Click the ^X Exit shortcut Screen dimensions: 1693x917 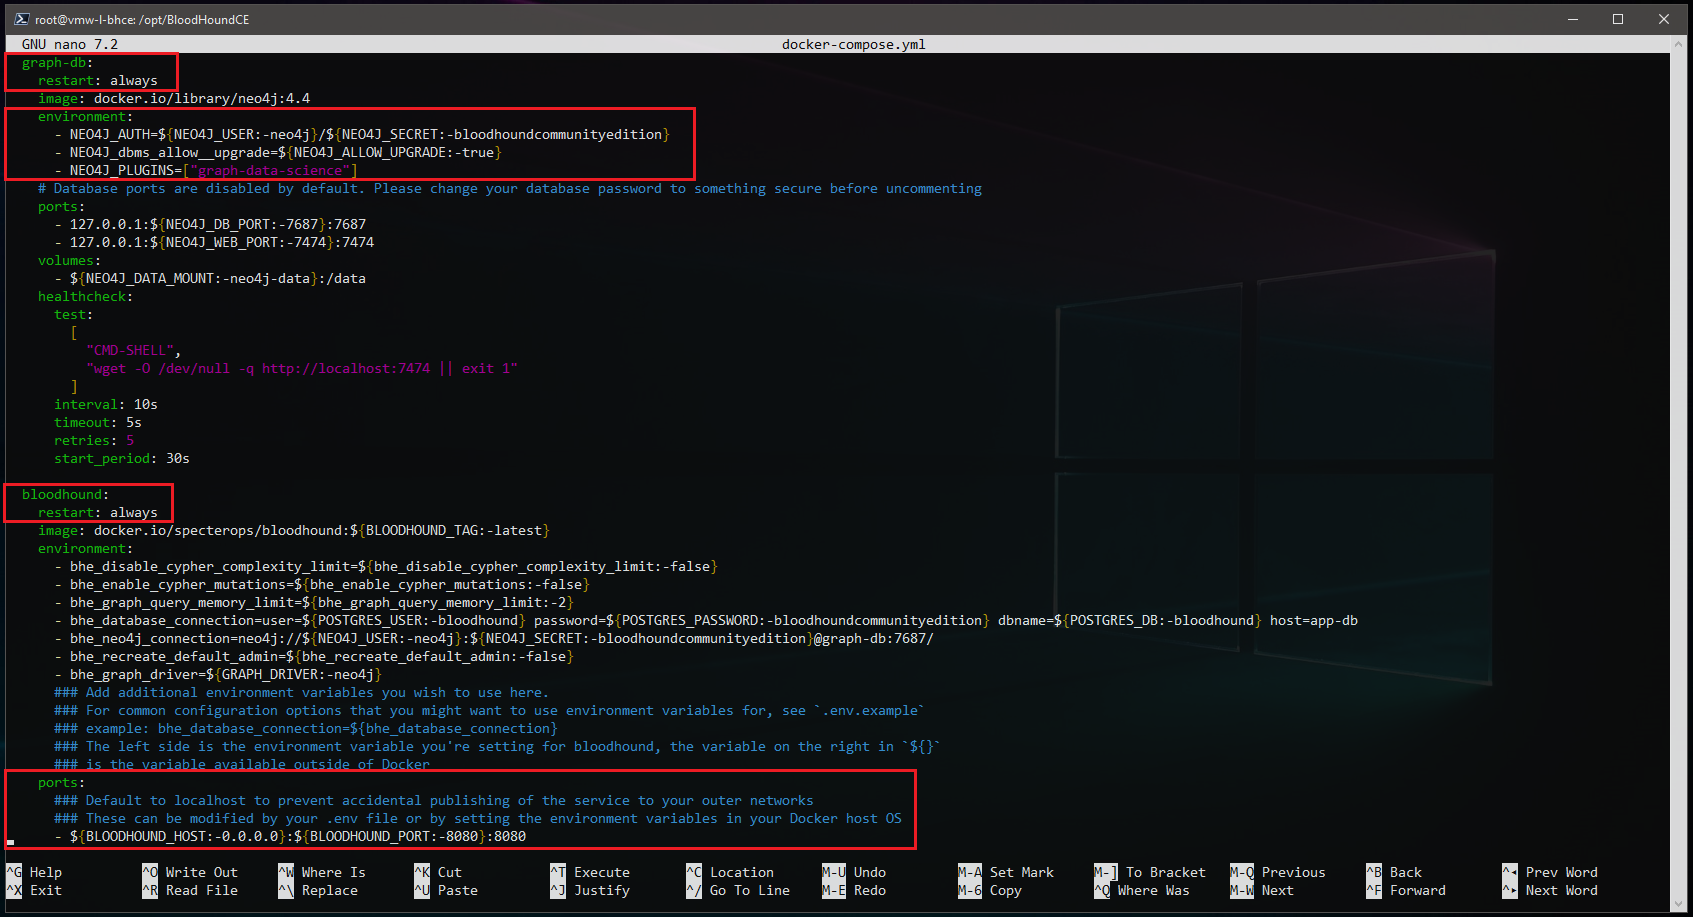[x=34, y=890]
